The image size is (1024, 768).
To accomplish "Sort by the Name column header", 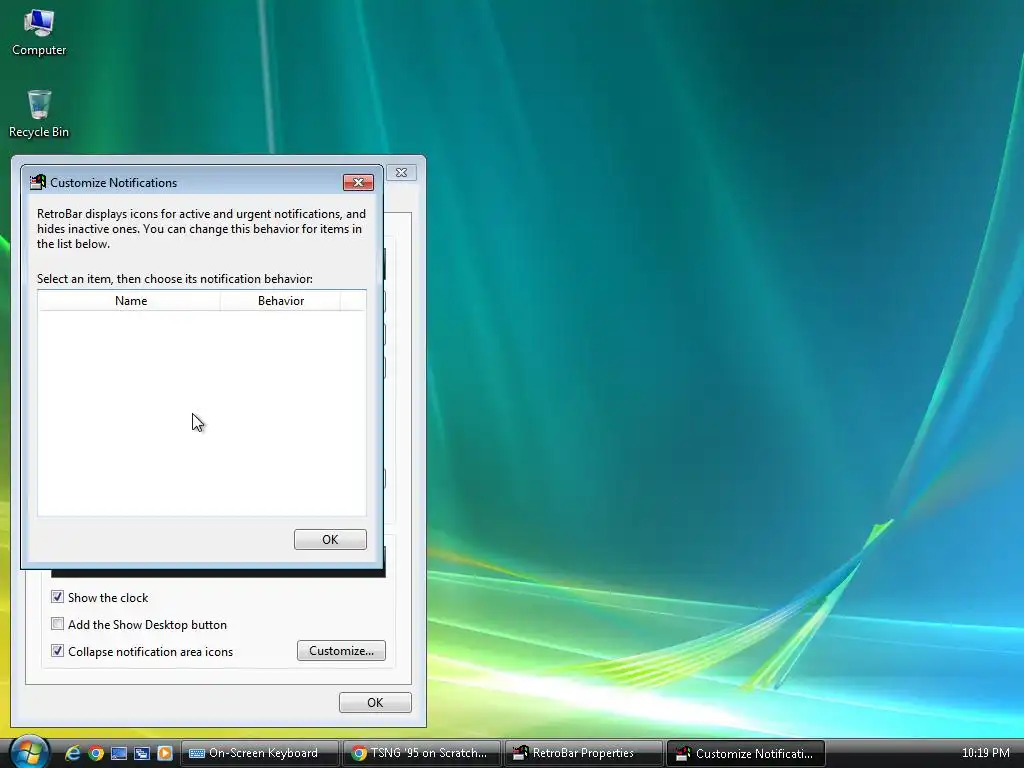I will [x=129, y=300].
